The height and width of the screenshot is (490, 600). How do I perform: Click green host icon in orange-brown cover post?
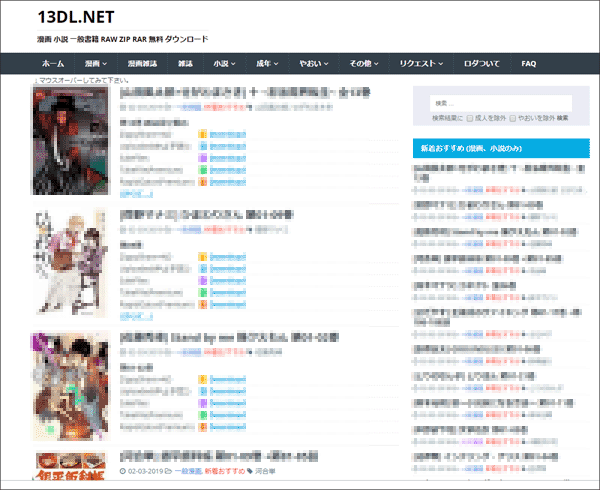(x=202, y=415)
